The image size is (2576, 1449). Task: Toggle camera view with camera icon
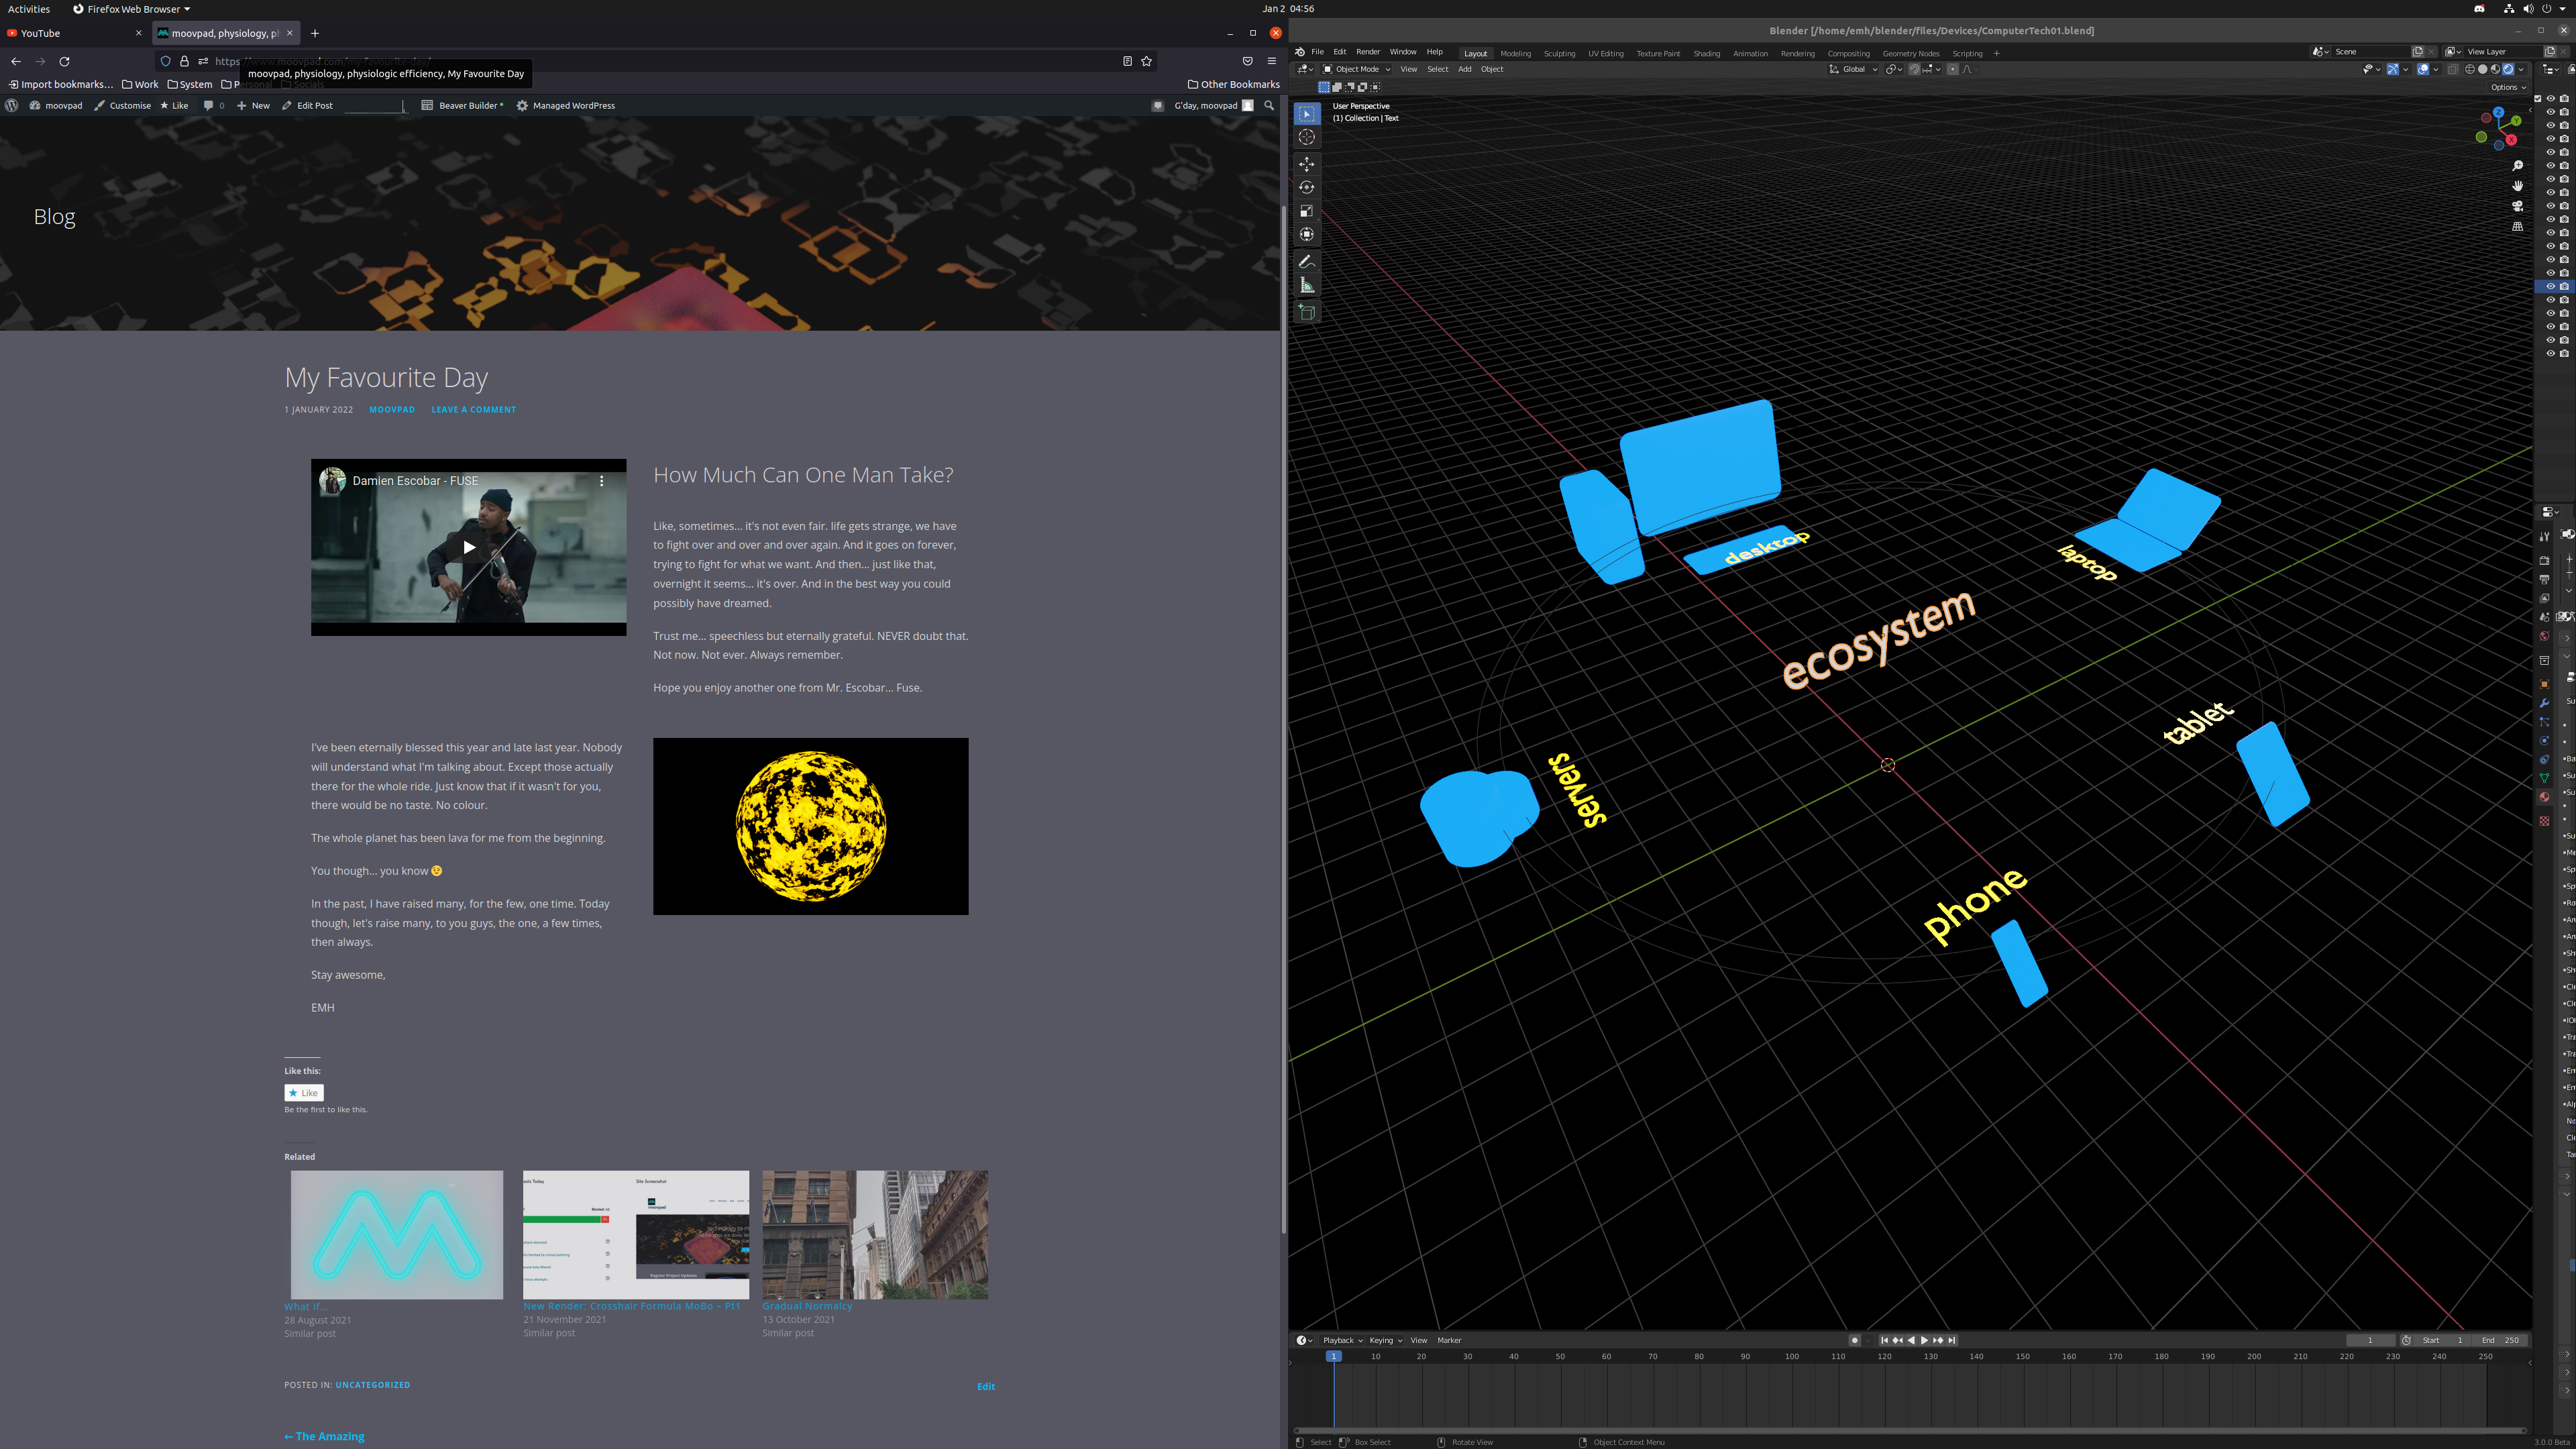coord(2518,206)
